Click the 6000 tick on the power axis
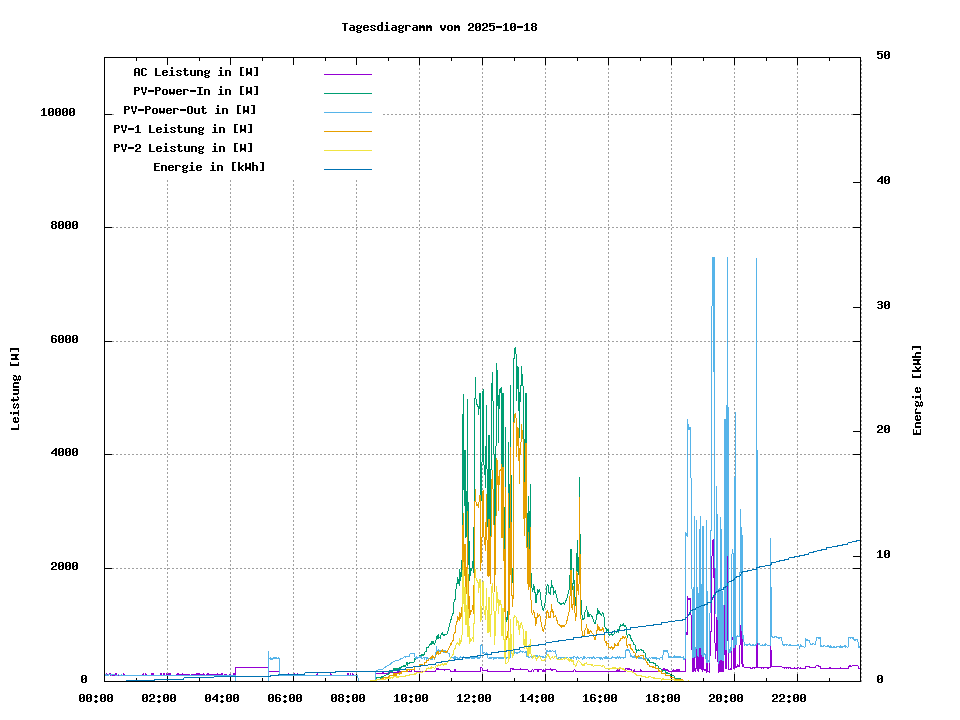The width and height of the screenshot is (960, 720). (x=64, y=340)
